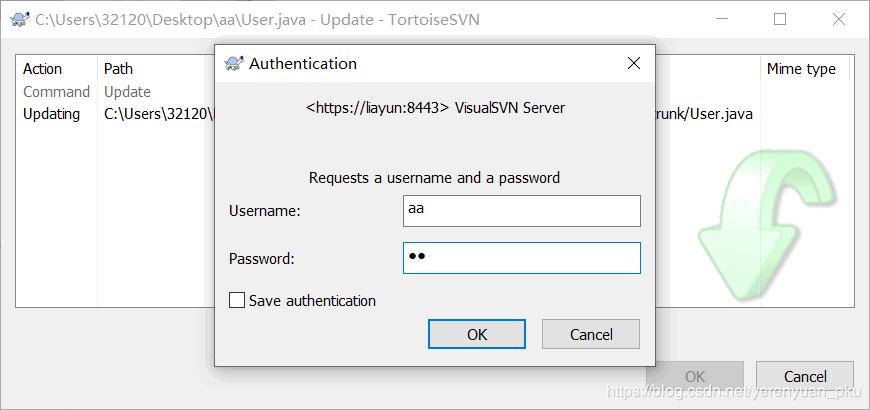Click the Username field containing aa
The image size is (870, 410).
522,211
